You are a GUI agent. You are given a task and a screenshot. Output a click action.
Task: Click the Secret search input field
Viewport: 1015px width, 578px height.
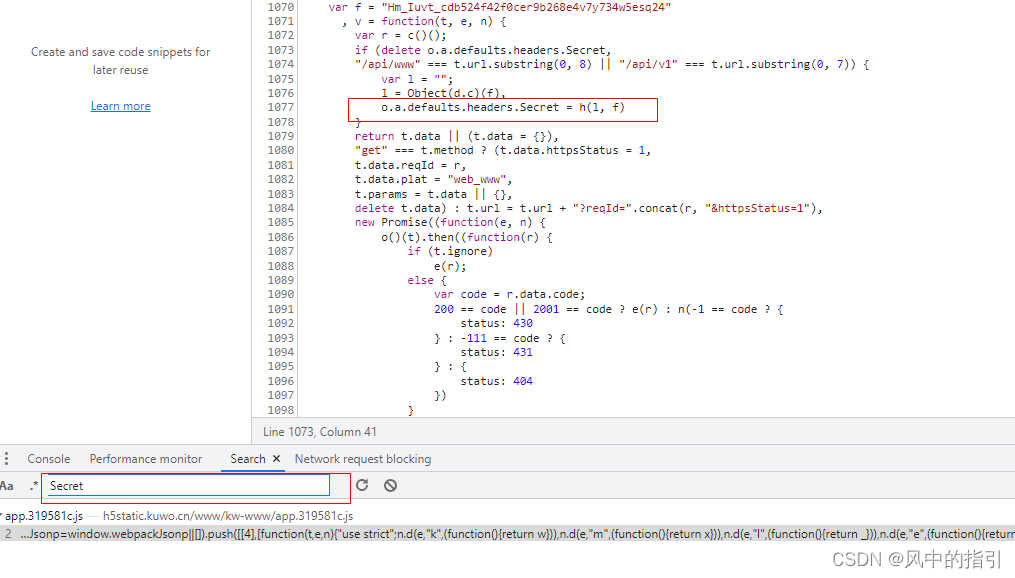tap(188, 486)
